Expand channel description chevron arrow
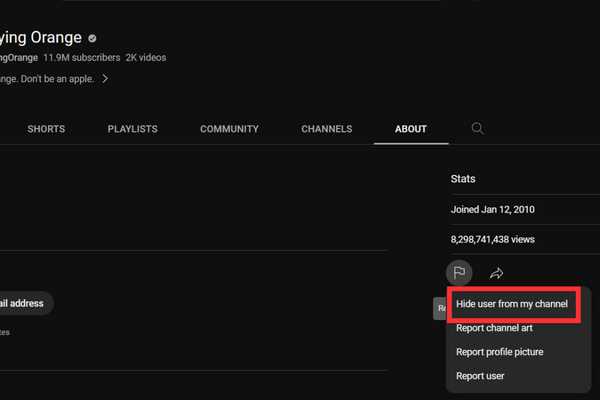Screen dimensions: 600x400 (105, 79)
